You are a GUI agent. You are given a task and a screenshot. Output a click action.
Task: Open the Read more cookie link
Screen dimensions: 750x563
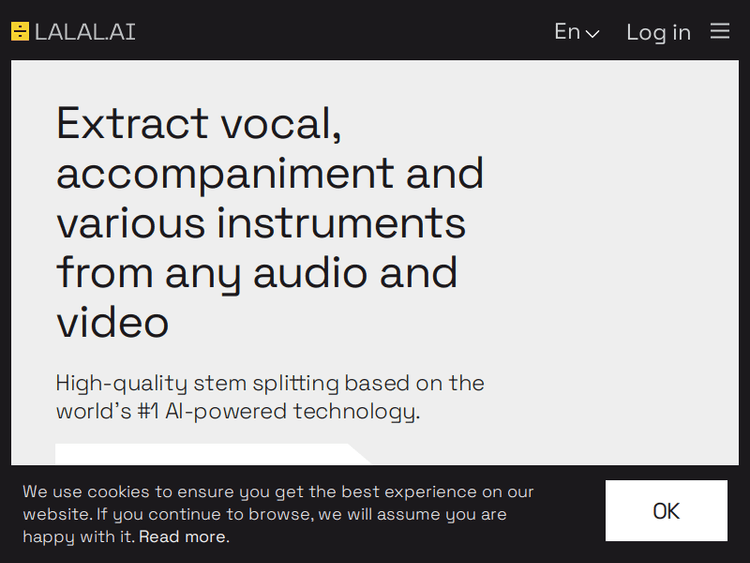[x=182, y=537]
